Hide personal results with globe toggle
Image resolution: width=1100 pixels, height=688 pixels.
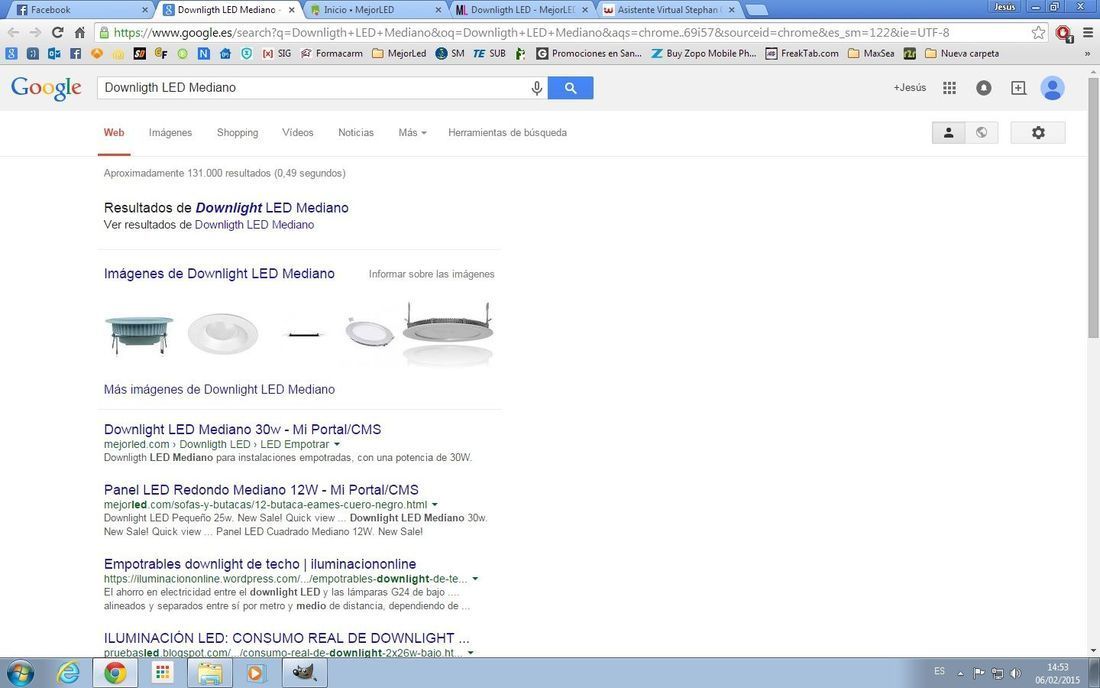pos(981,133)
